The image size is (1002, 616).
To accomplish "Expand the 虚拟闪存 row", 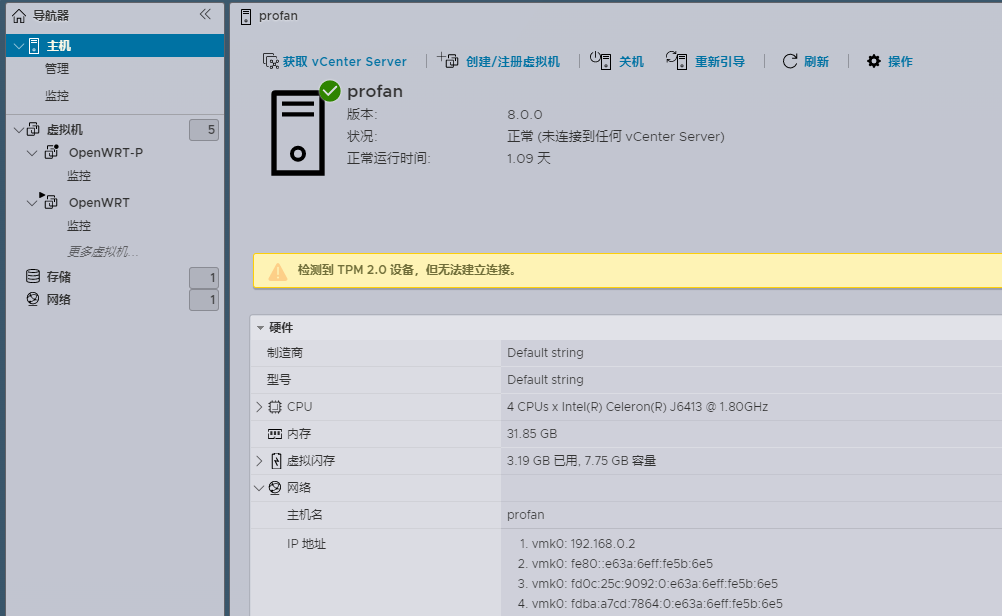I will pos(259,461).
